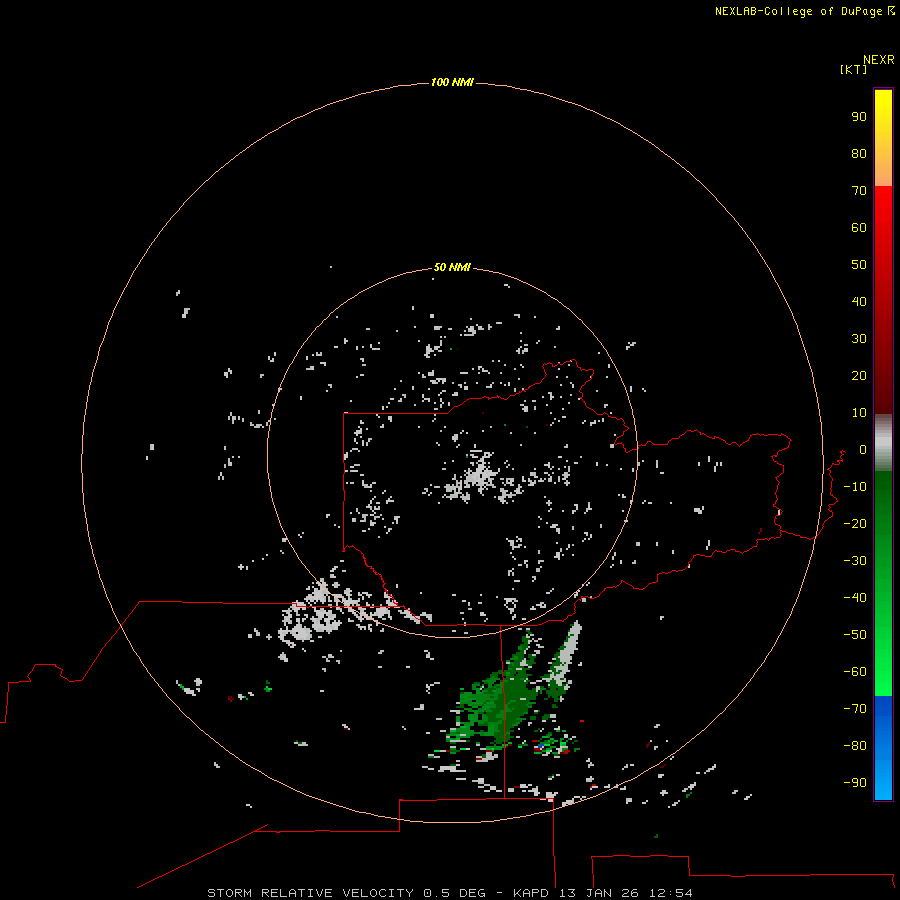
Task: Click the -90 knot scale label
Action: [x=855, y=782]
